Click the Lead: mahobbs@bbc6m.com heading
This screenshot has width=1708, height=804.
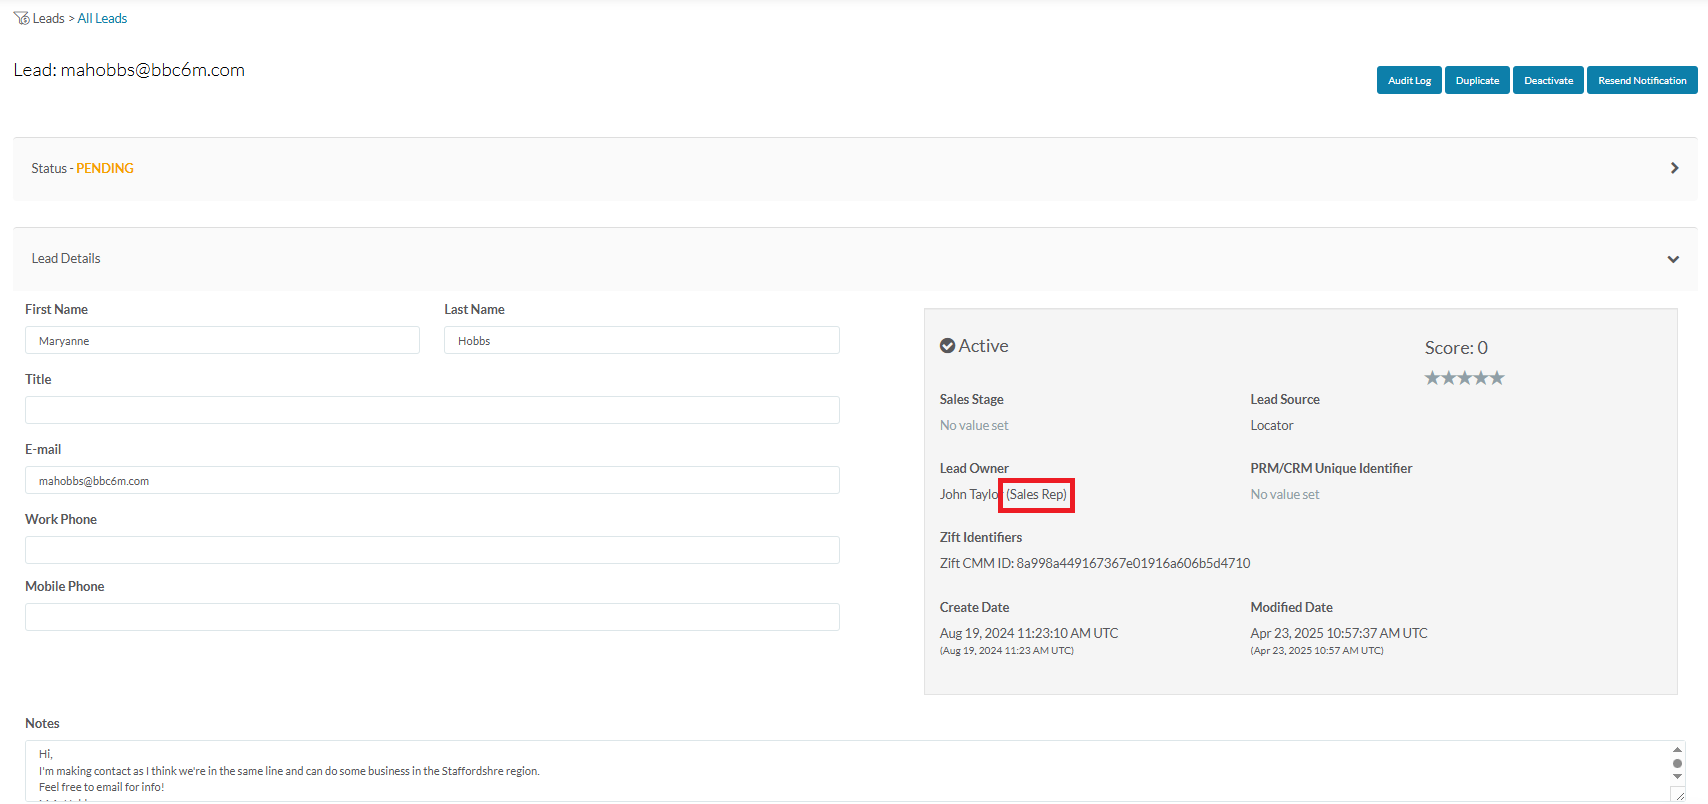(129, 70)
